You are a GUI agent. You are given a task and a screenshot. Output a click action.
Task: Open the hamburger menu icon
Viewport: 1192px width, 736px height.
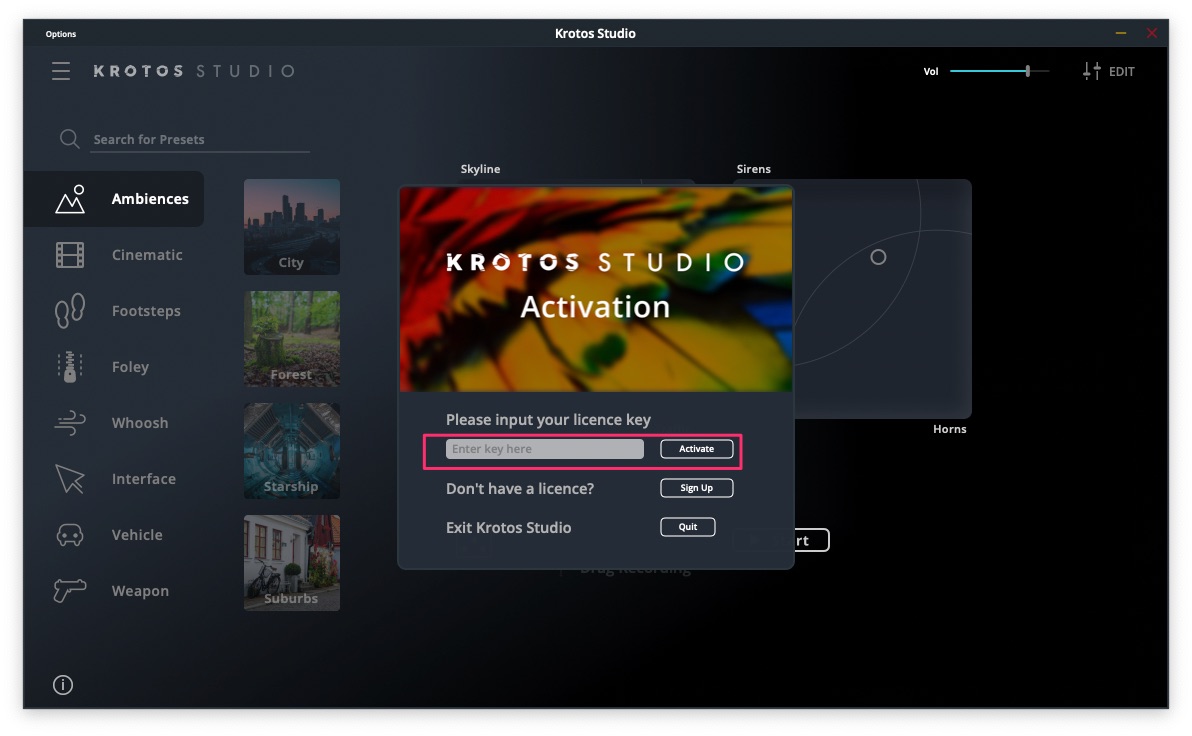pos(61,71)
